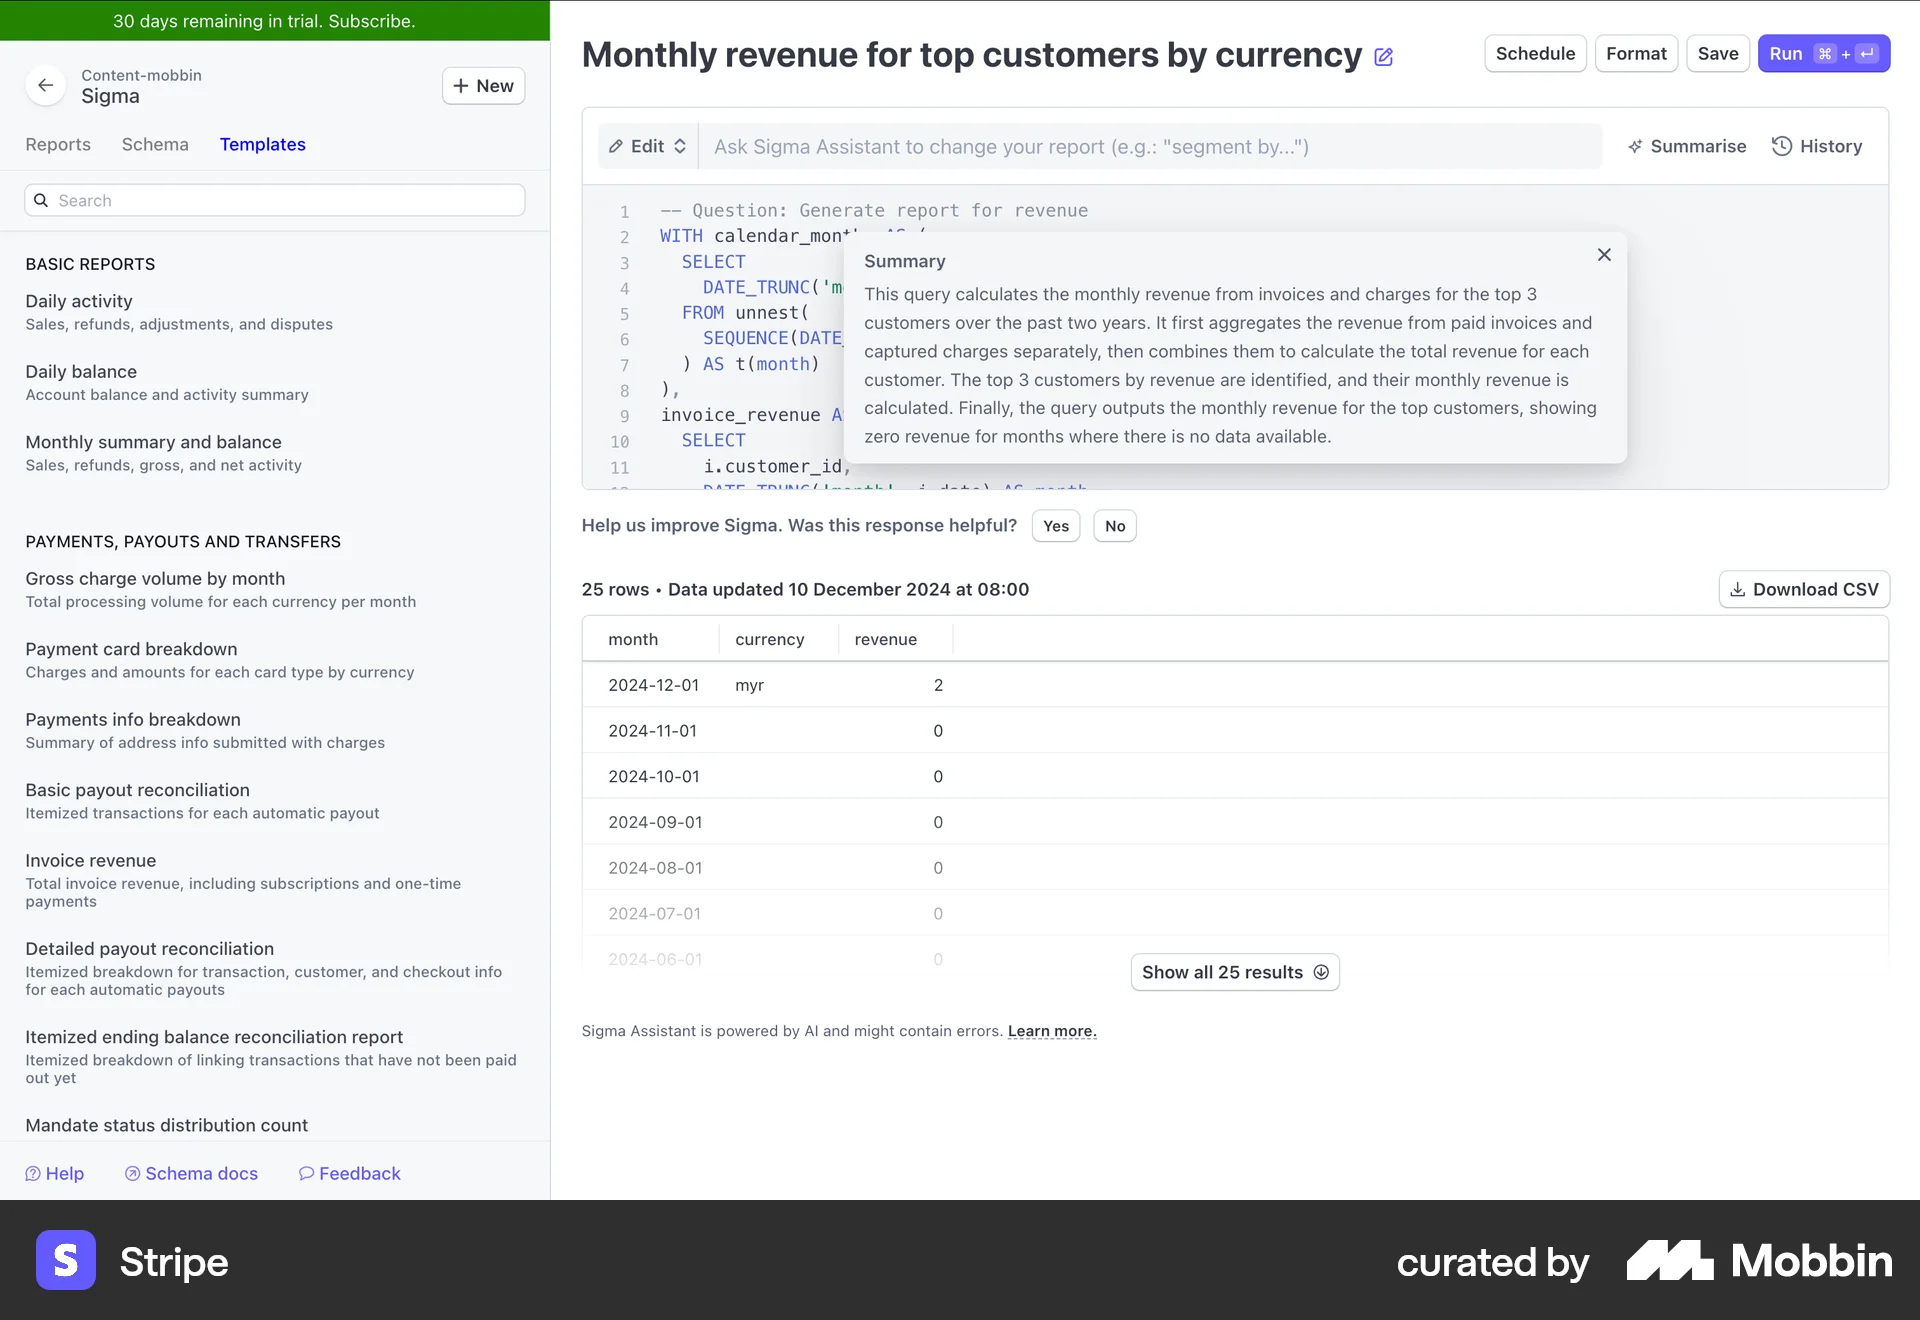
Task: Navigate back using the back arrow icon
Action: point(45,85)
